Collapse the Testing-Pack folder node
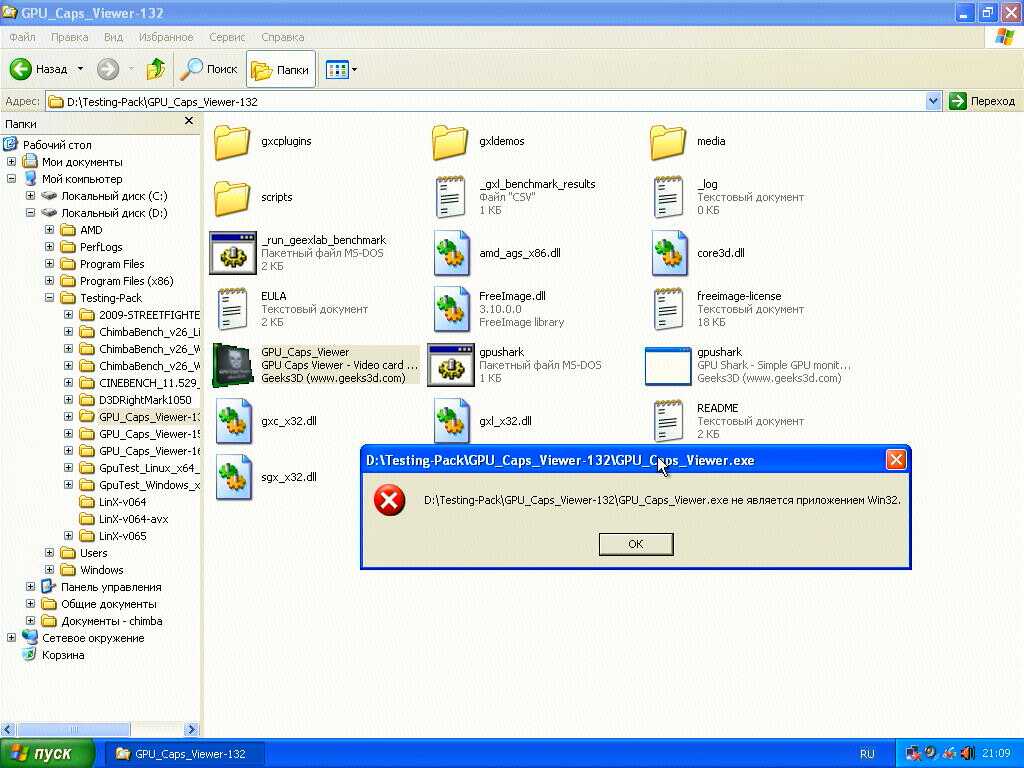 (49, 297)
